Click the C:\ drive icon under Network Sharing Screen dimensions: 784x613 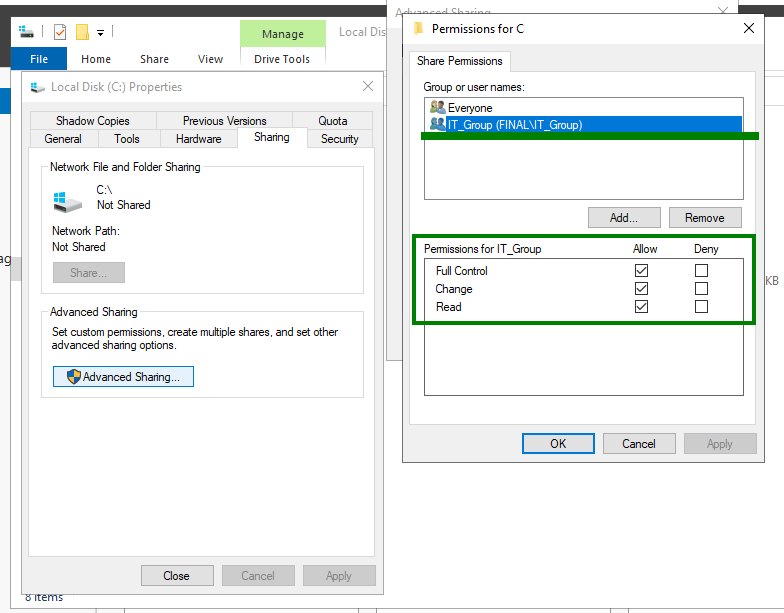(68, 201)
